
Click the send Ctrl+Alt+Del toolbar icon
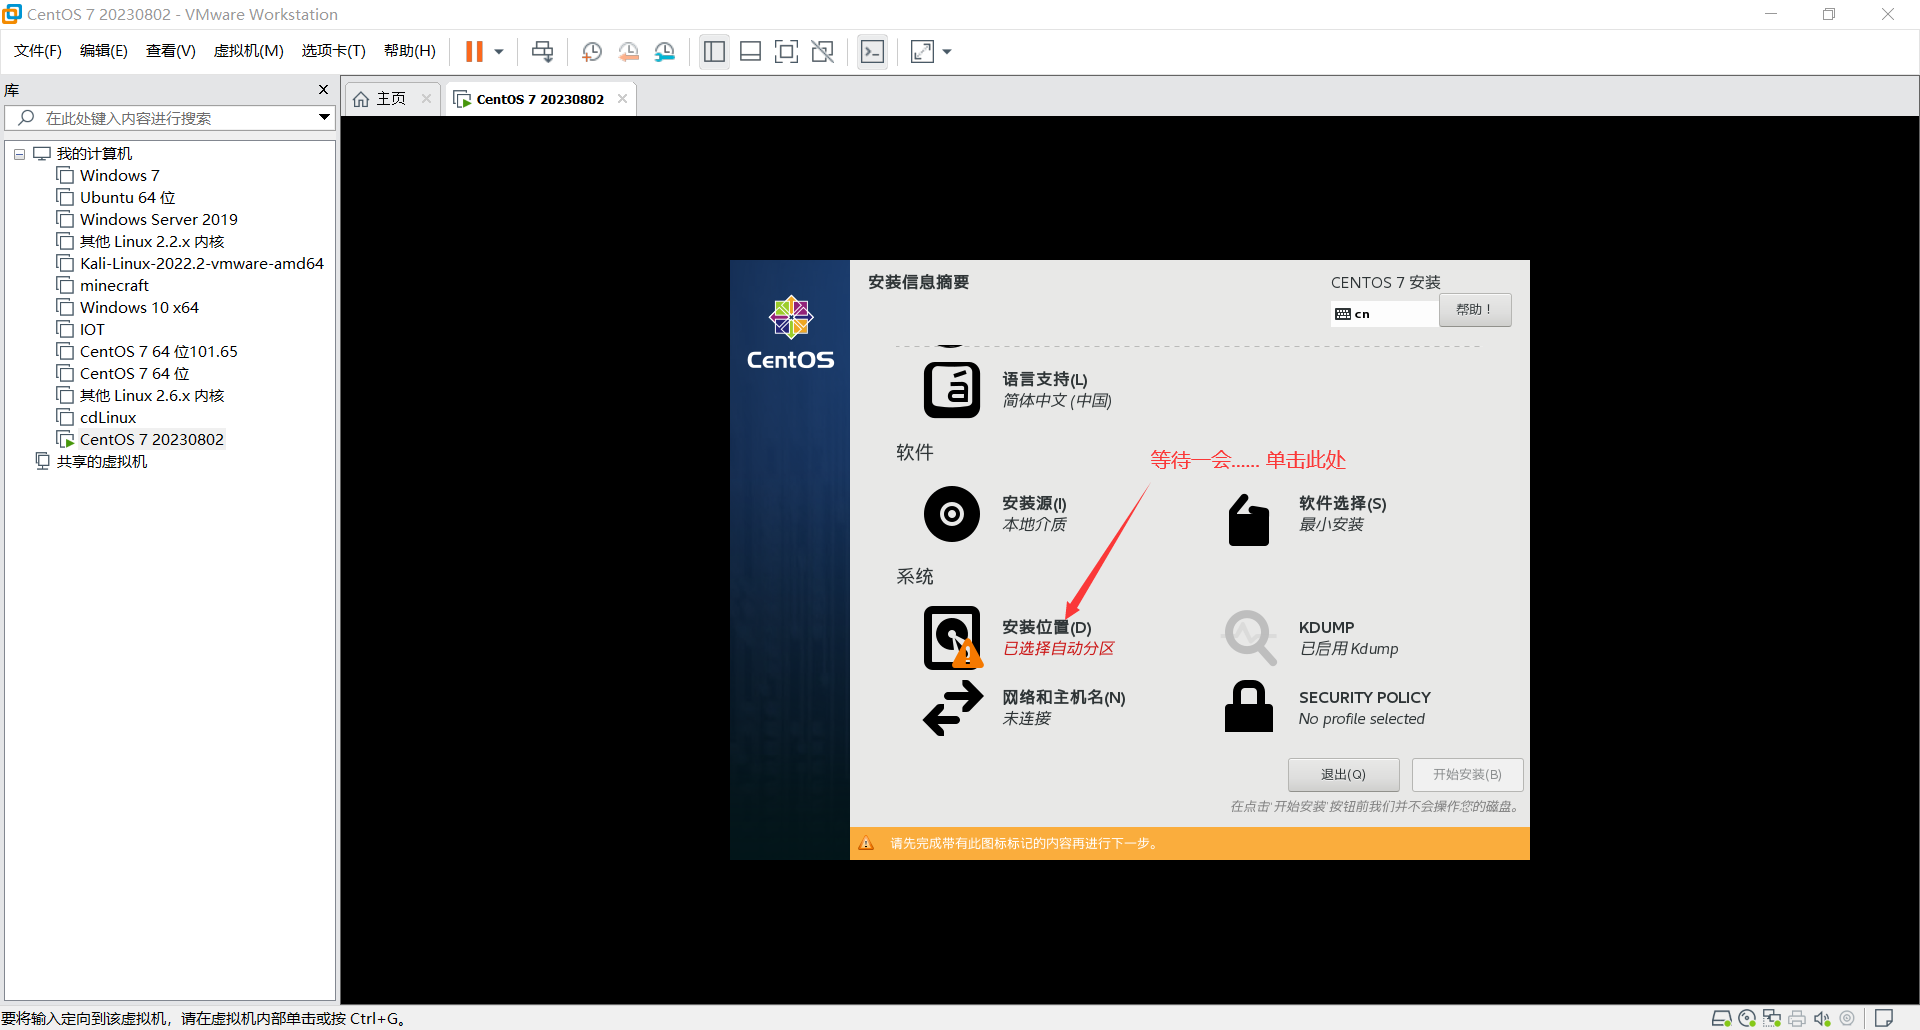point(542,52)
